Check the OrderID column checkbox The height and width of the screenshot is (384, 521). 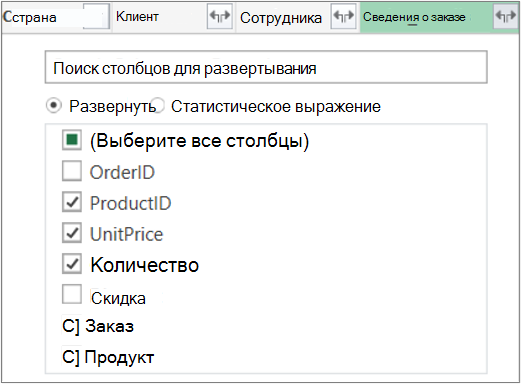click(x=72, y=171)
